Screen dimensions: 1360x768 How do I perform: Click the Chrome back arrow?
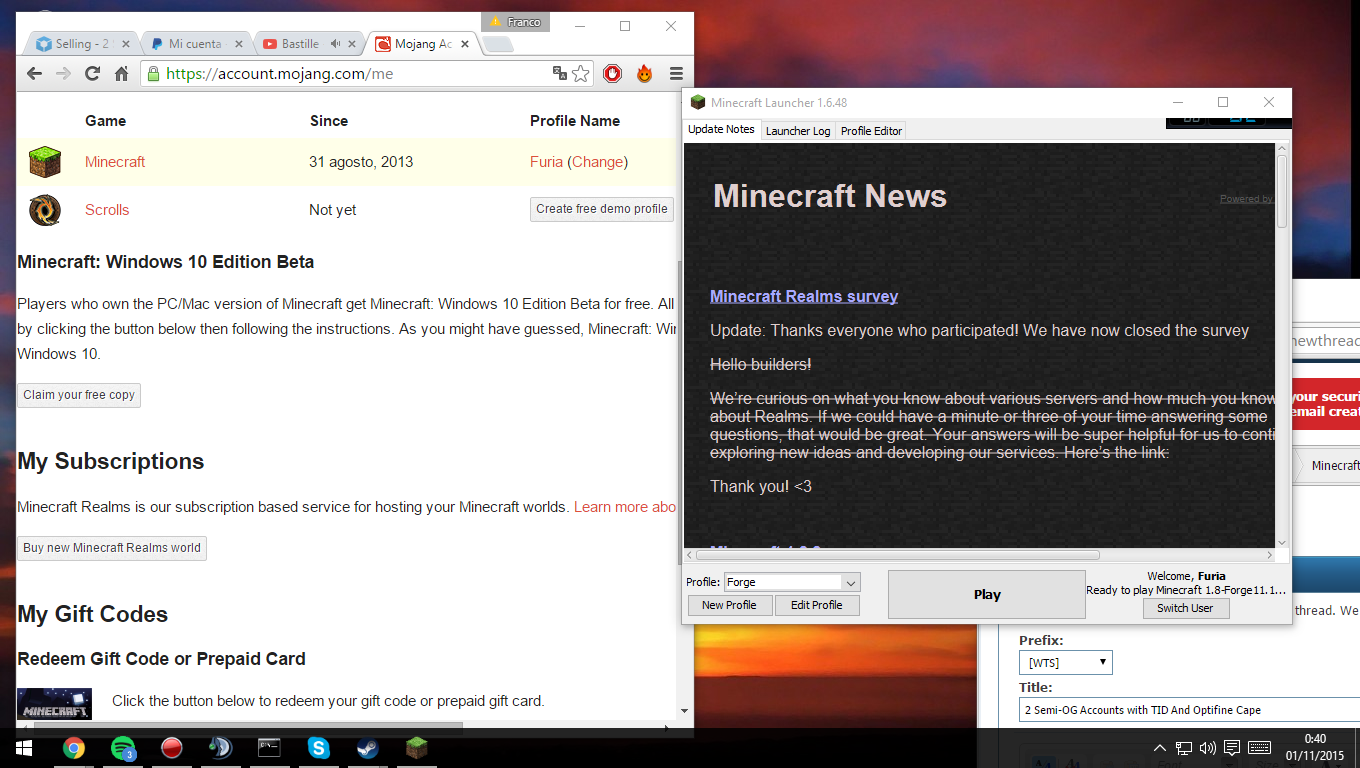[34, 73]
